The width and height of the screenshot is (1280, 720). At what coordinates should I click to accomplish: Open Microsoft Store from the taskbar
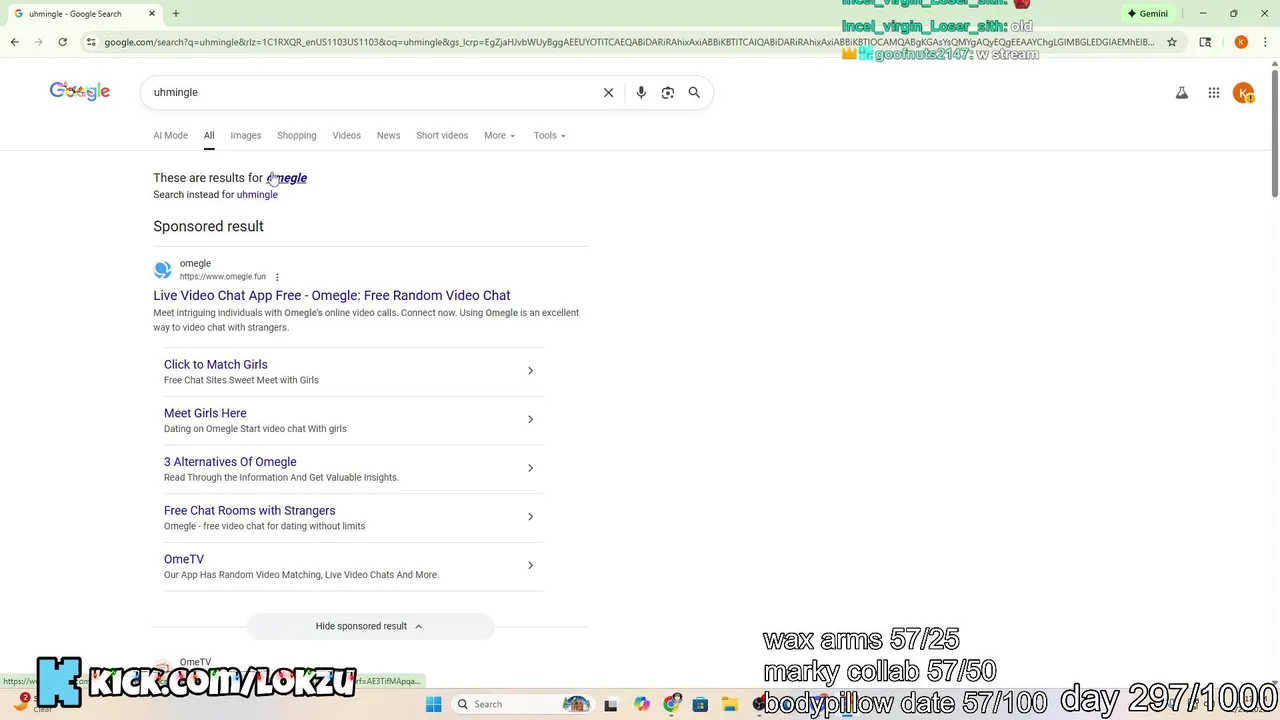click(701, 704)
